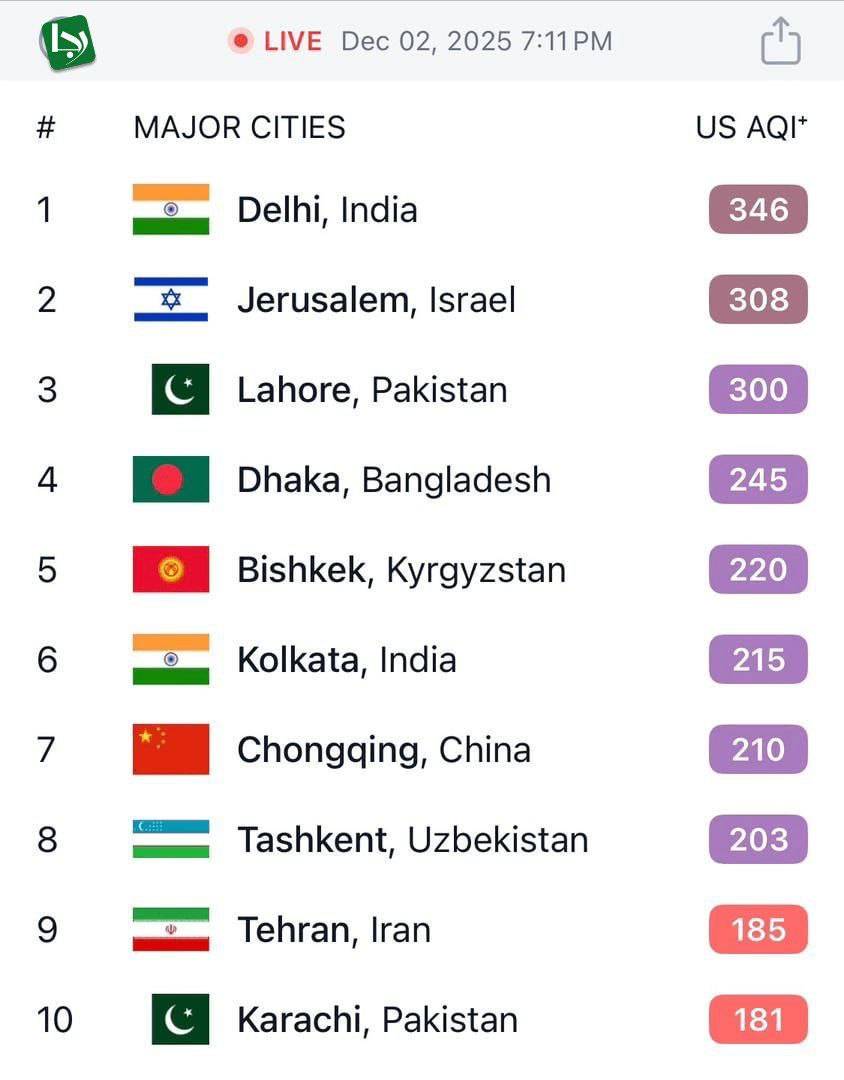This screenshot has height=1080, width=844.
Task: Tap the purple 245 AQI badge
Action: coord(758,480)
